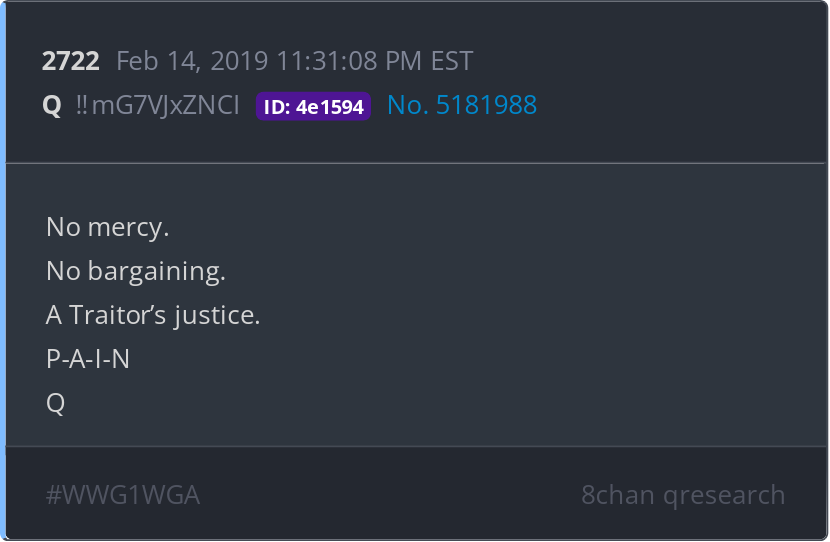
Task: Click blank footer space between hashtag and 8chan
Action: coord(390,495)
